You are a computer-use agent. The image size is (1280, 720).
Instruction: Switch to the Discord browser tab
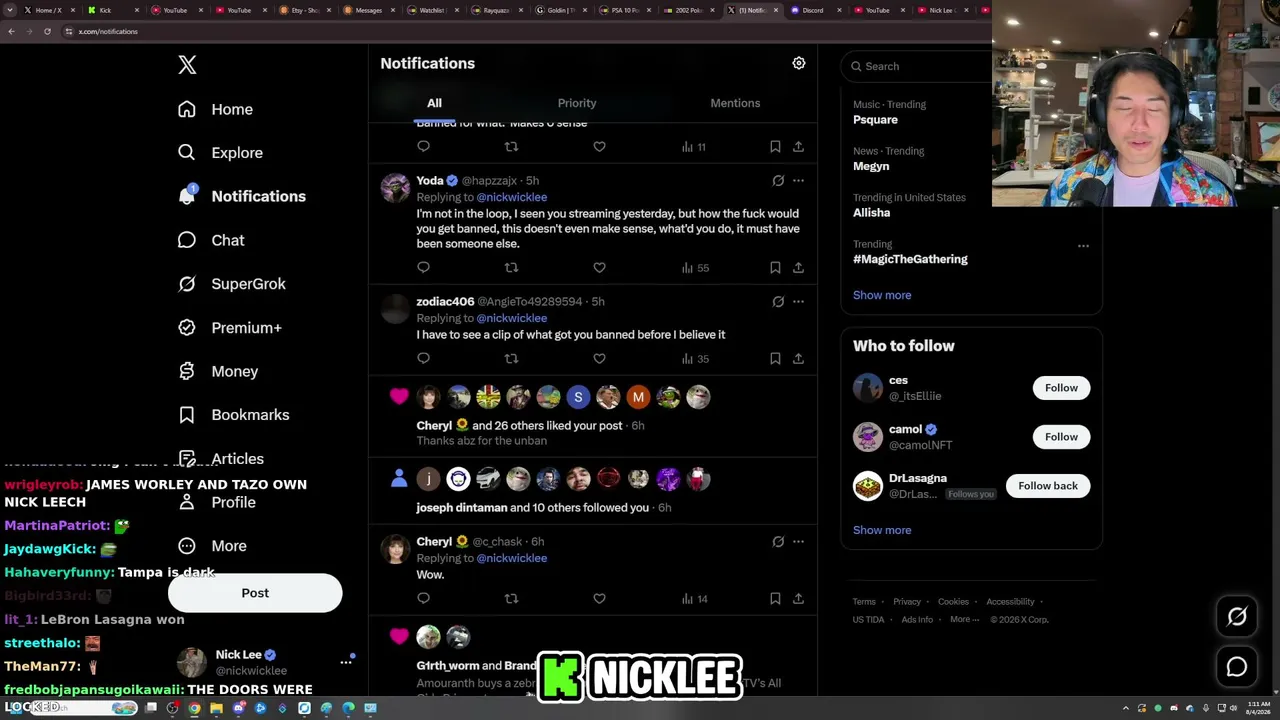click(x=816, y=10)
